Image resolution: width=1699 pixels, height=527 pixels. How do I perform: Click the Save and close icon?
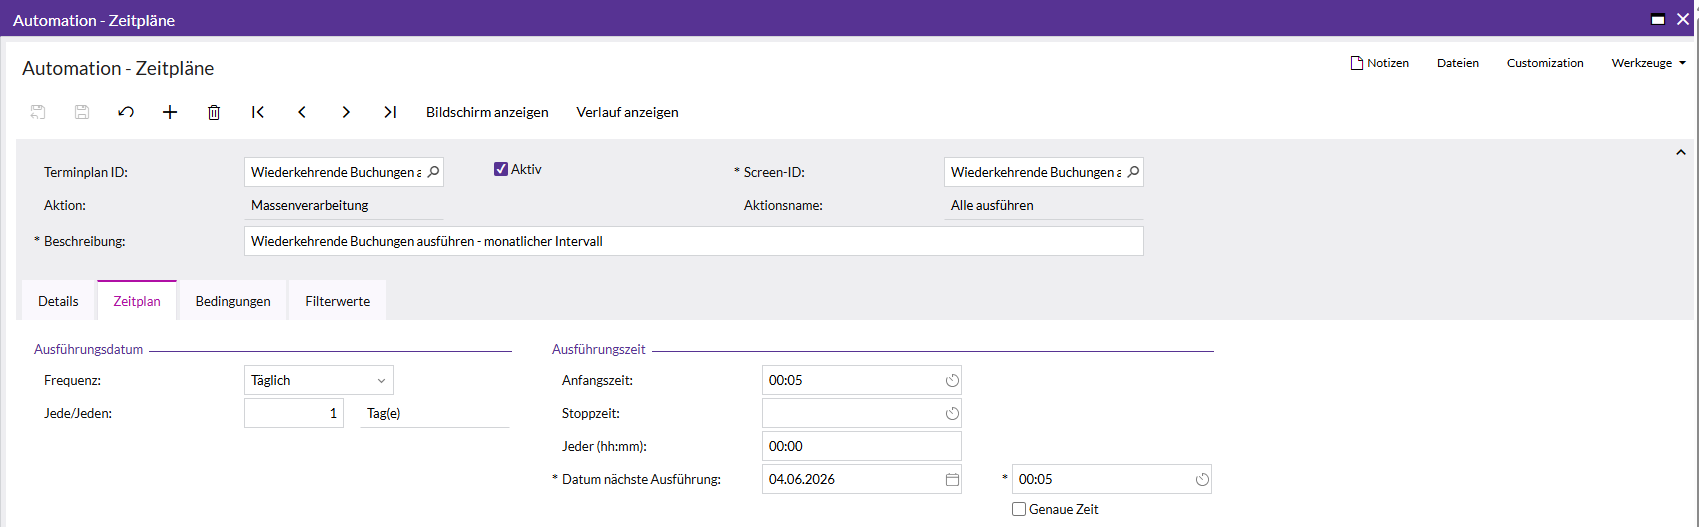(38, 112)
